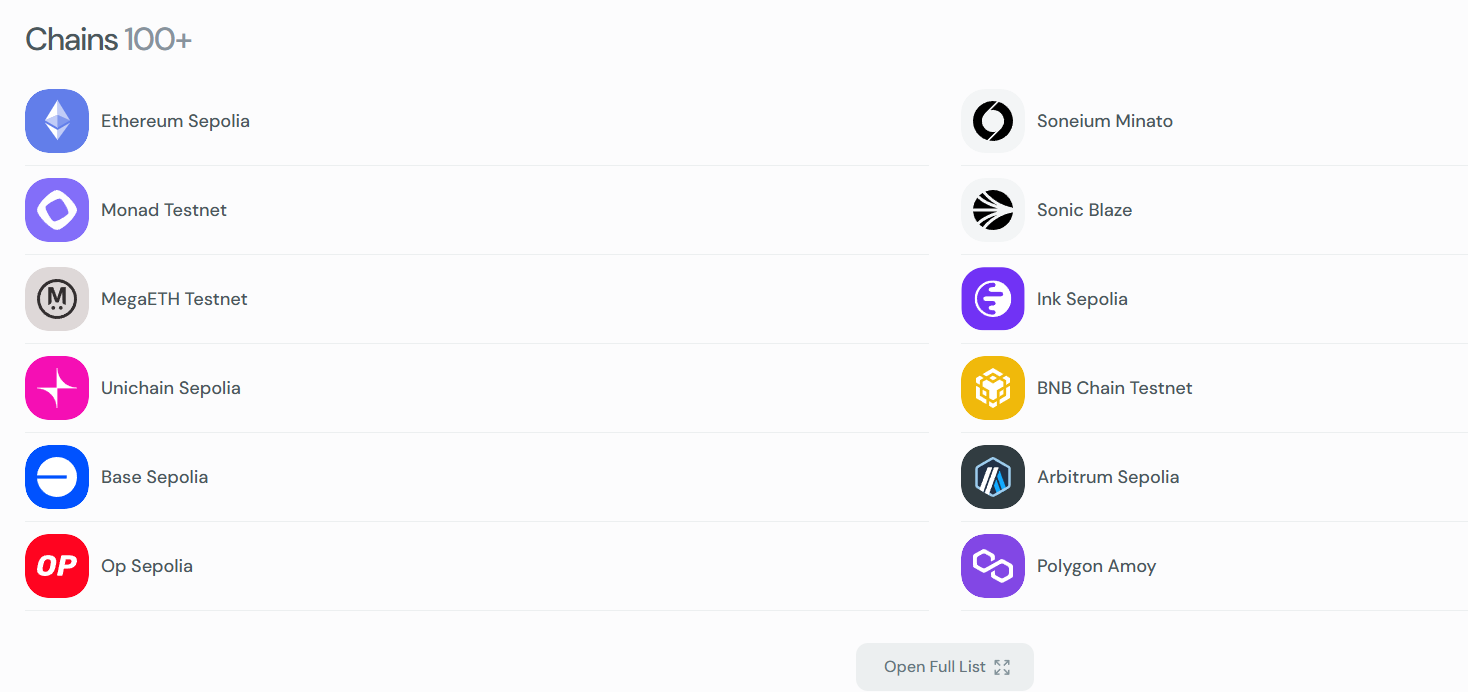Select the Arbitrum Sepolia logo icon
This screenshot has width=1468, height=692.
click(993, 477)
